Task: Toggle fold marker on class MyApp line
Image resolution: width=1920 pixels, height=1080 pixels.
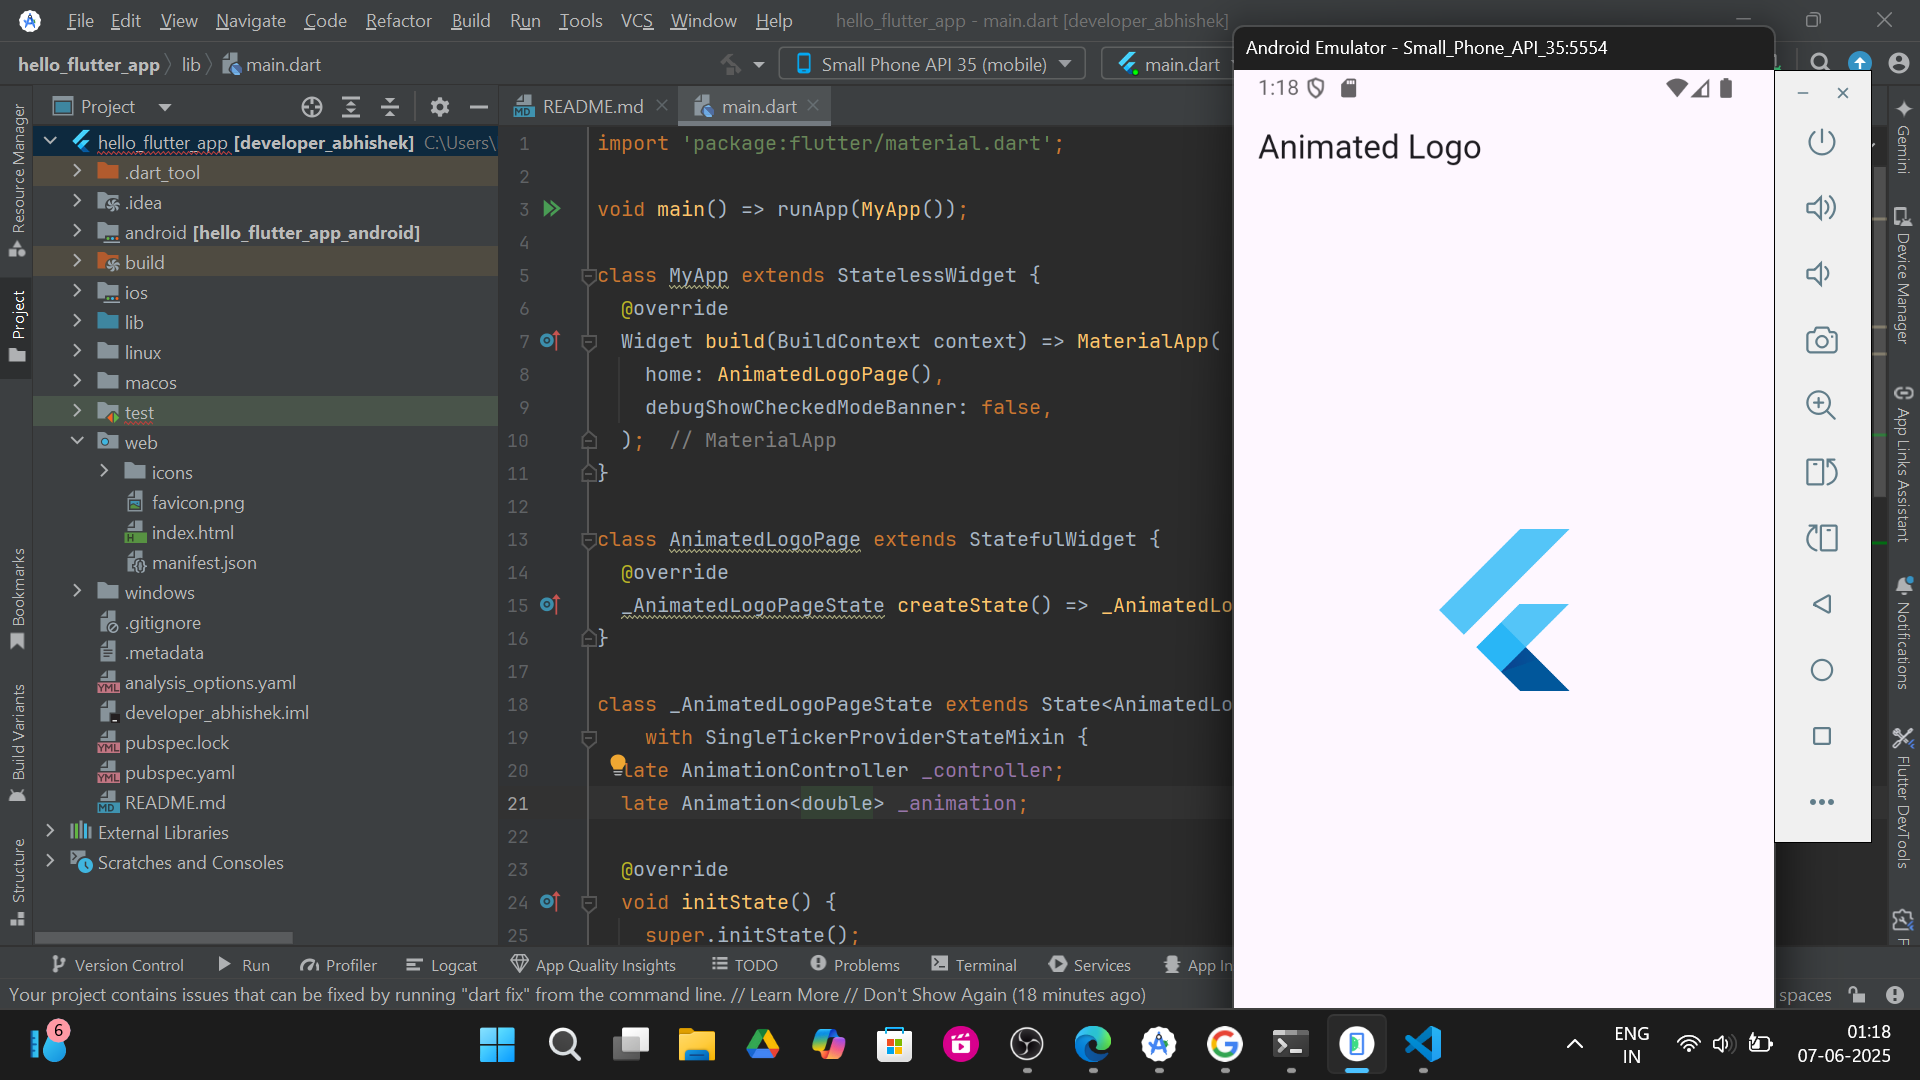Action: click(589, 276)
